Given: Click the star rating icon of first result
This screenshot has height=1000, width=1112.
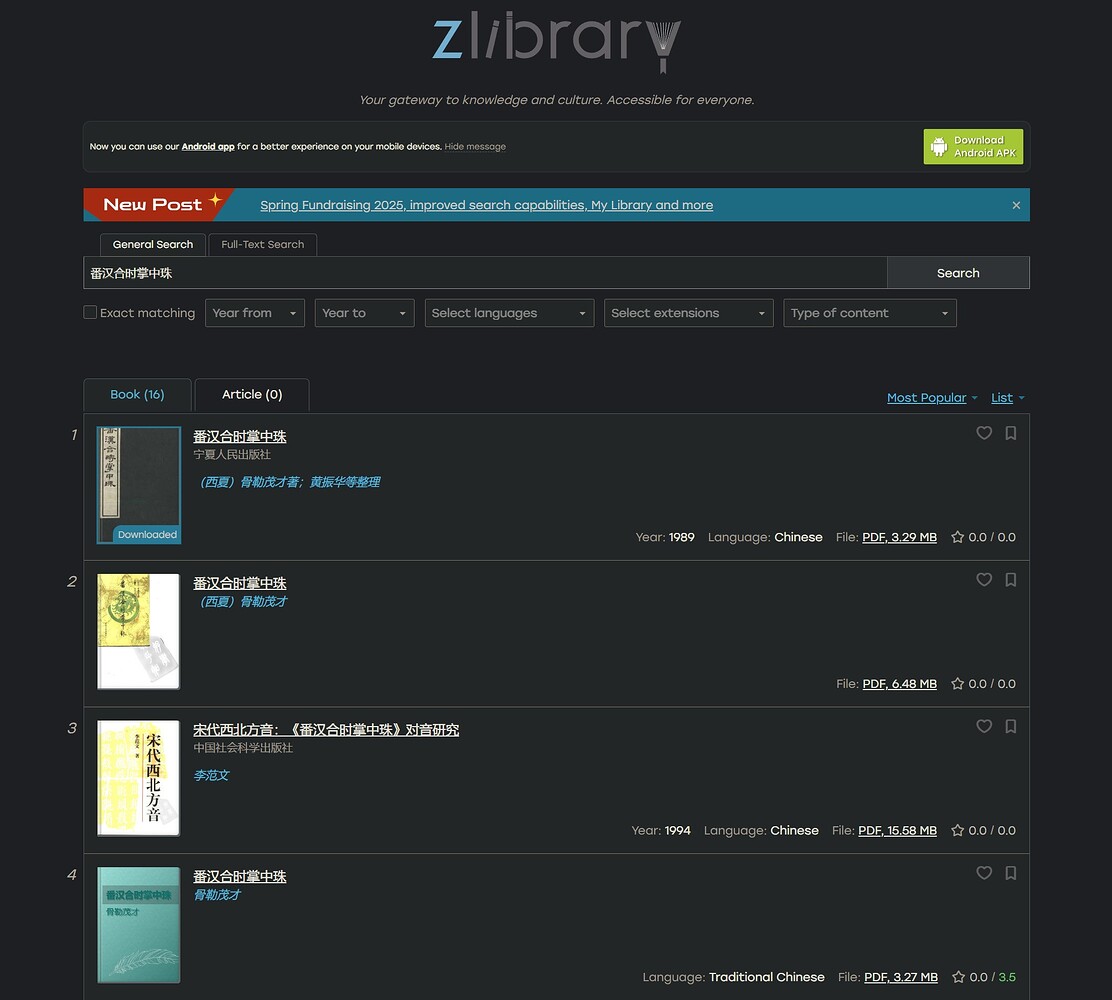Looking at the screenshot, I should click(x=957, y=537).
